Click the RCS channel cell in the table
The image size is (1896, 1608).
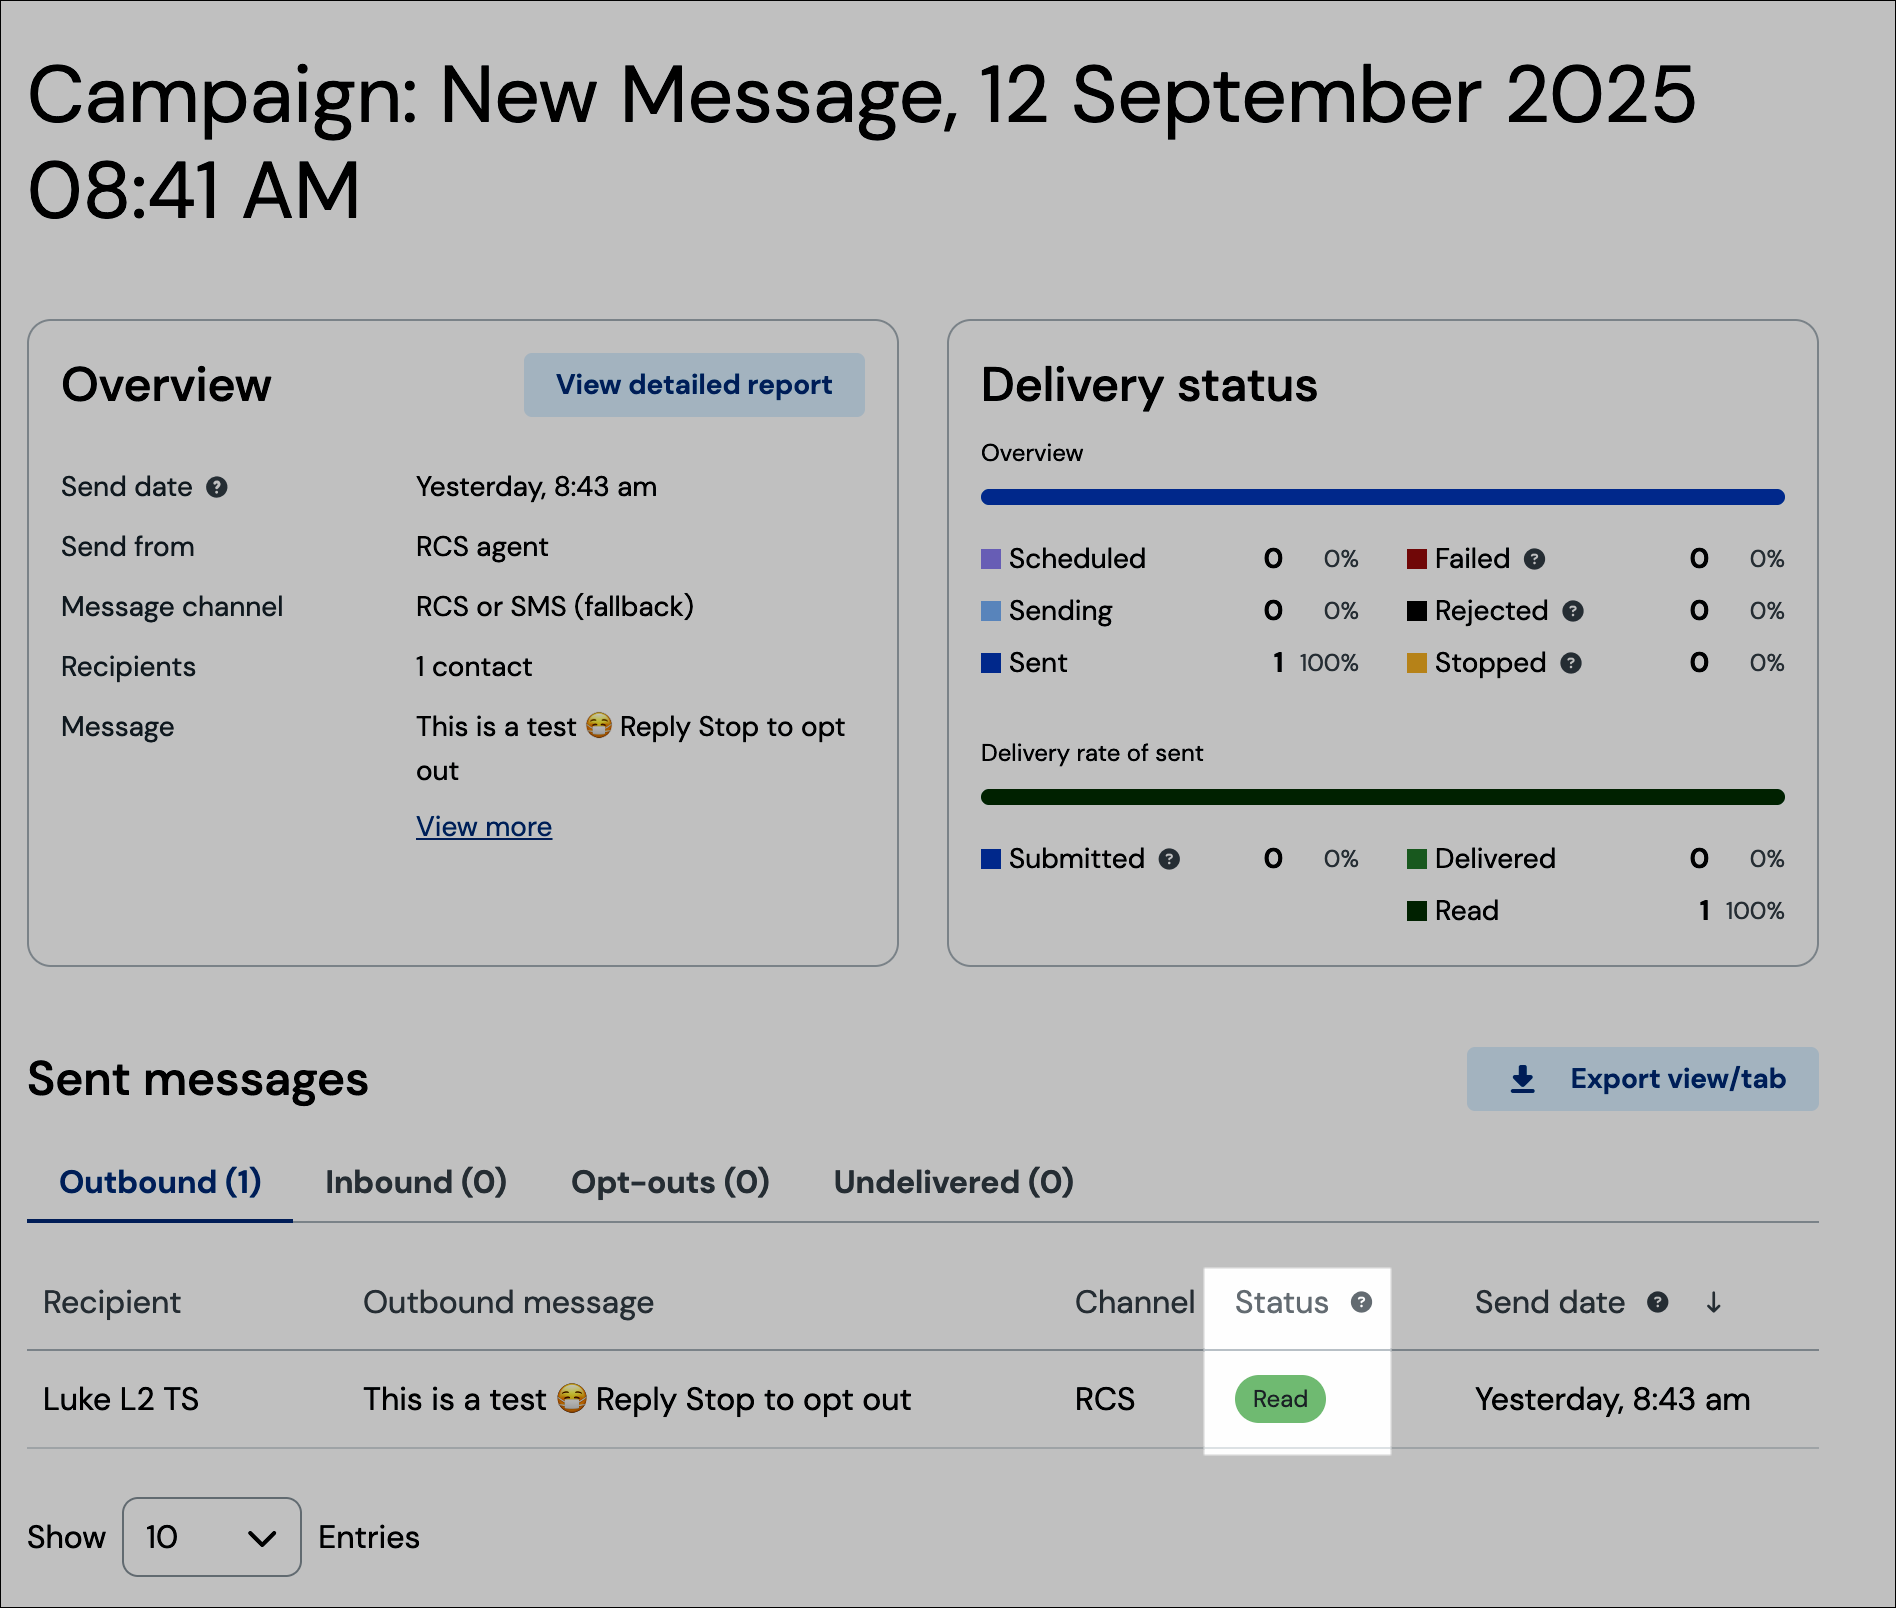coord(1105,1399)
